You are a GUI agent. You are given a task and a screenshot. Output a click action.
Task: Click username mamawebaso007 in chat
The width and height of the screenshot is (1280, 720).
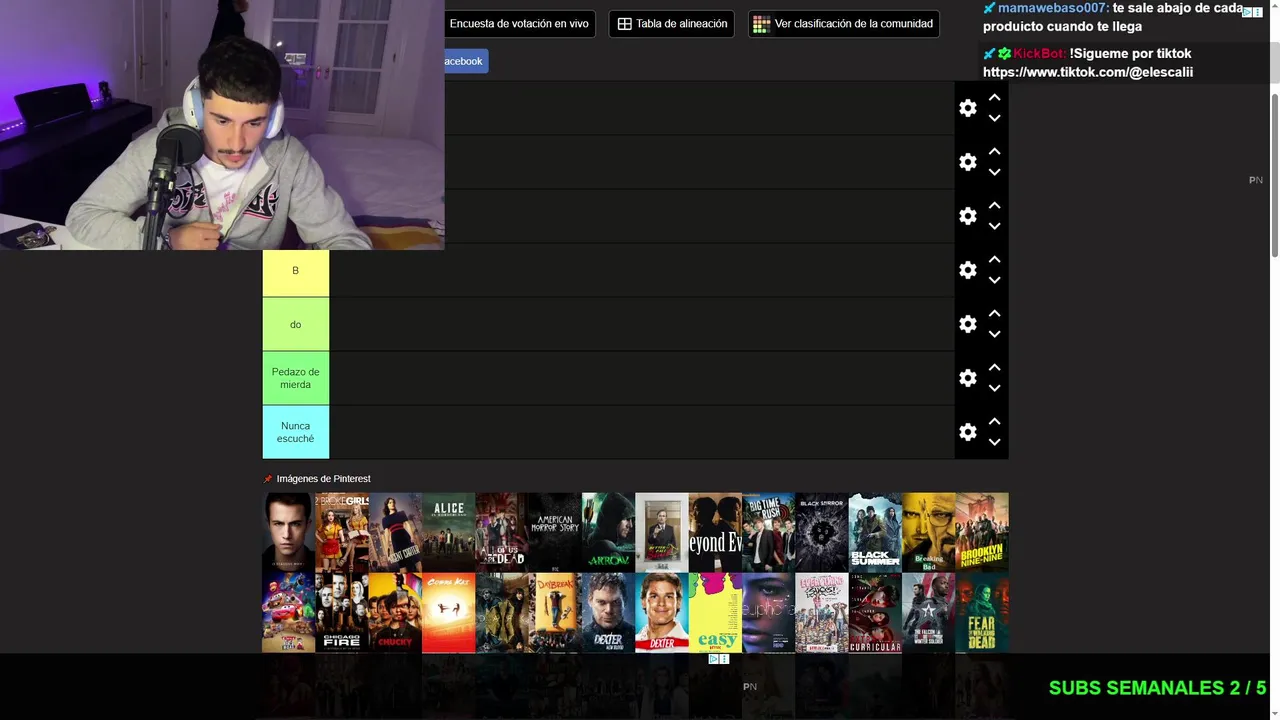(x=1052, y=8)
